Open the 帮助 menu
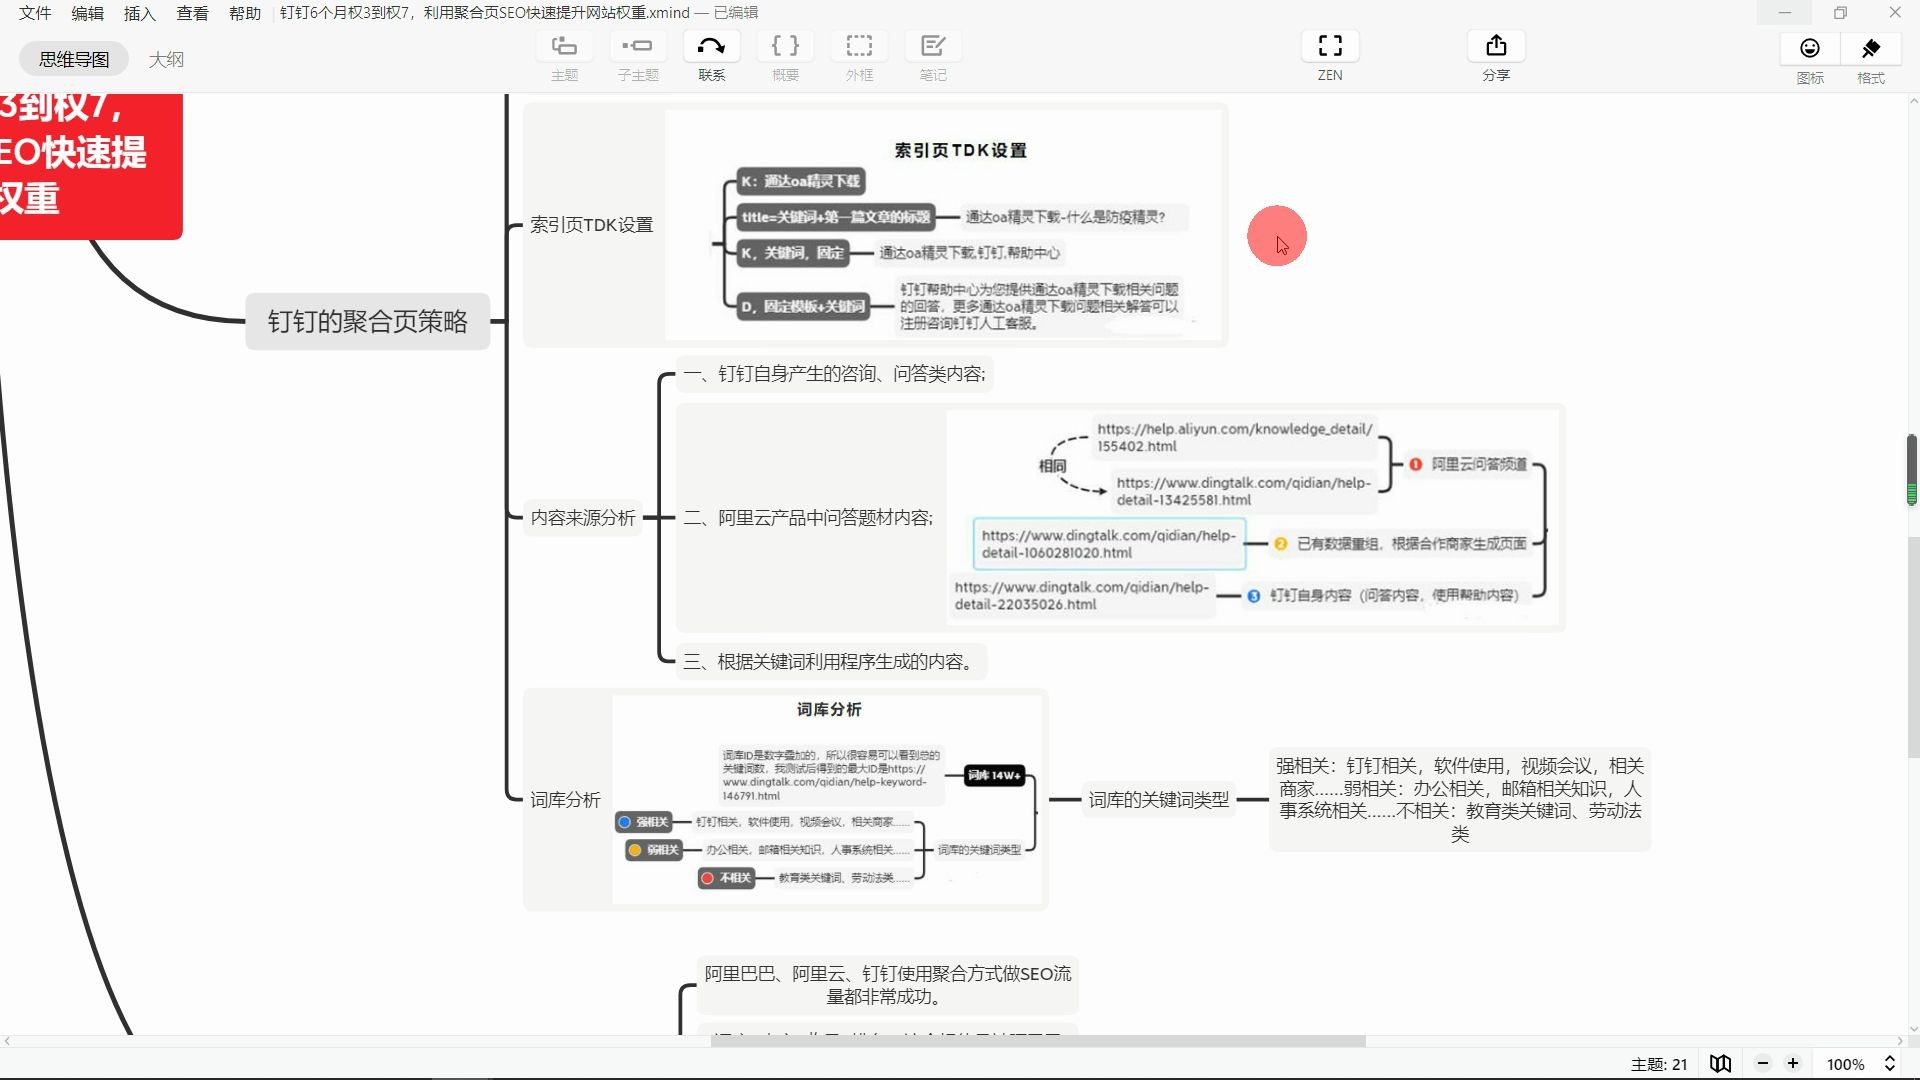The image size is (1920, 1080). [x=245, y=13]
